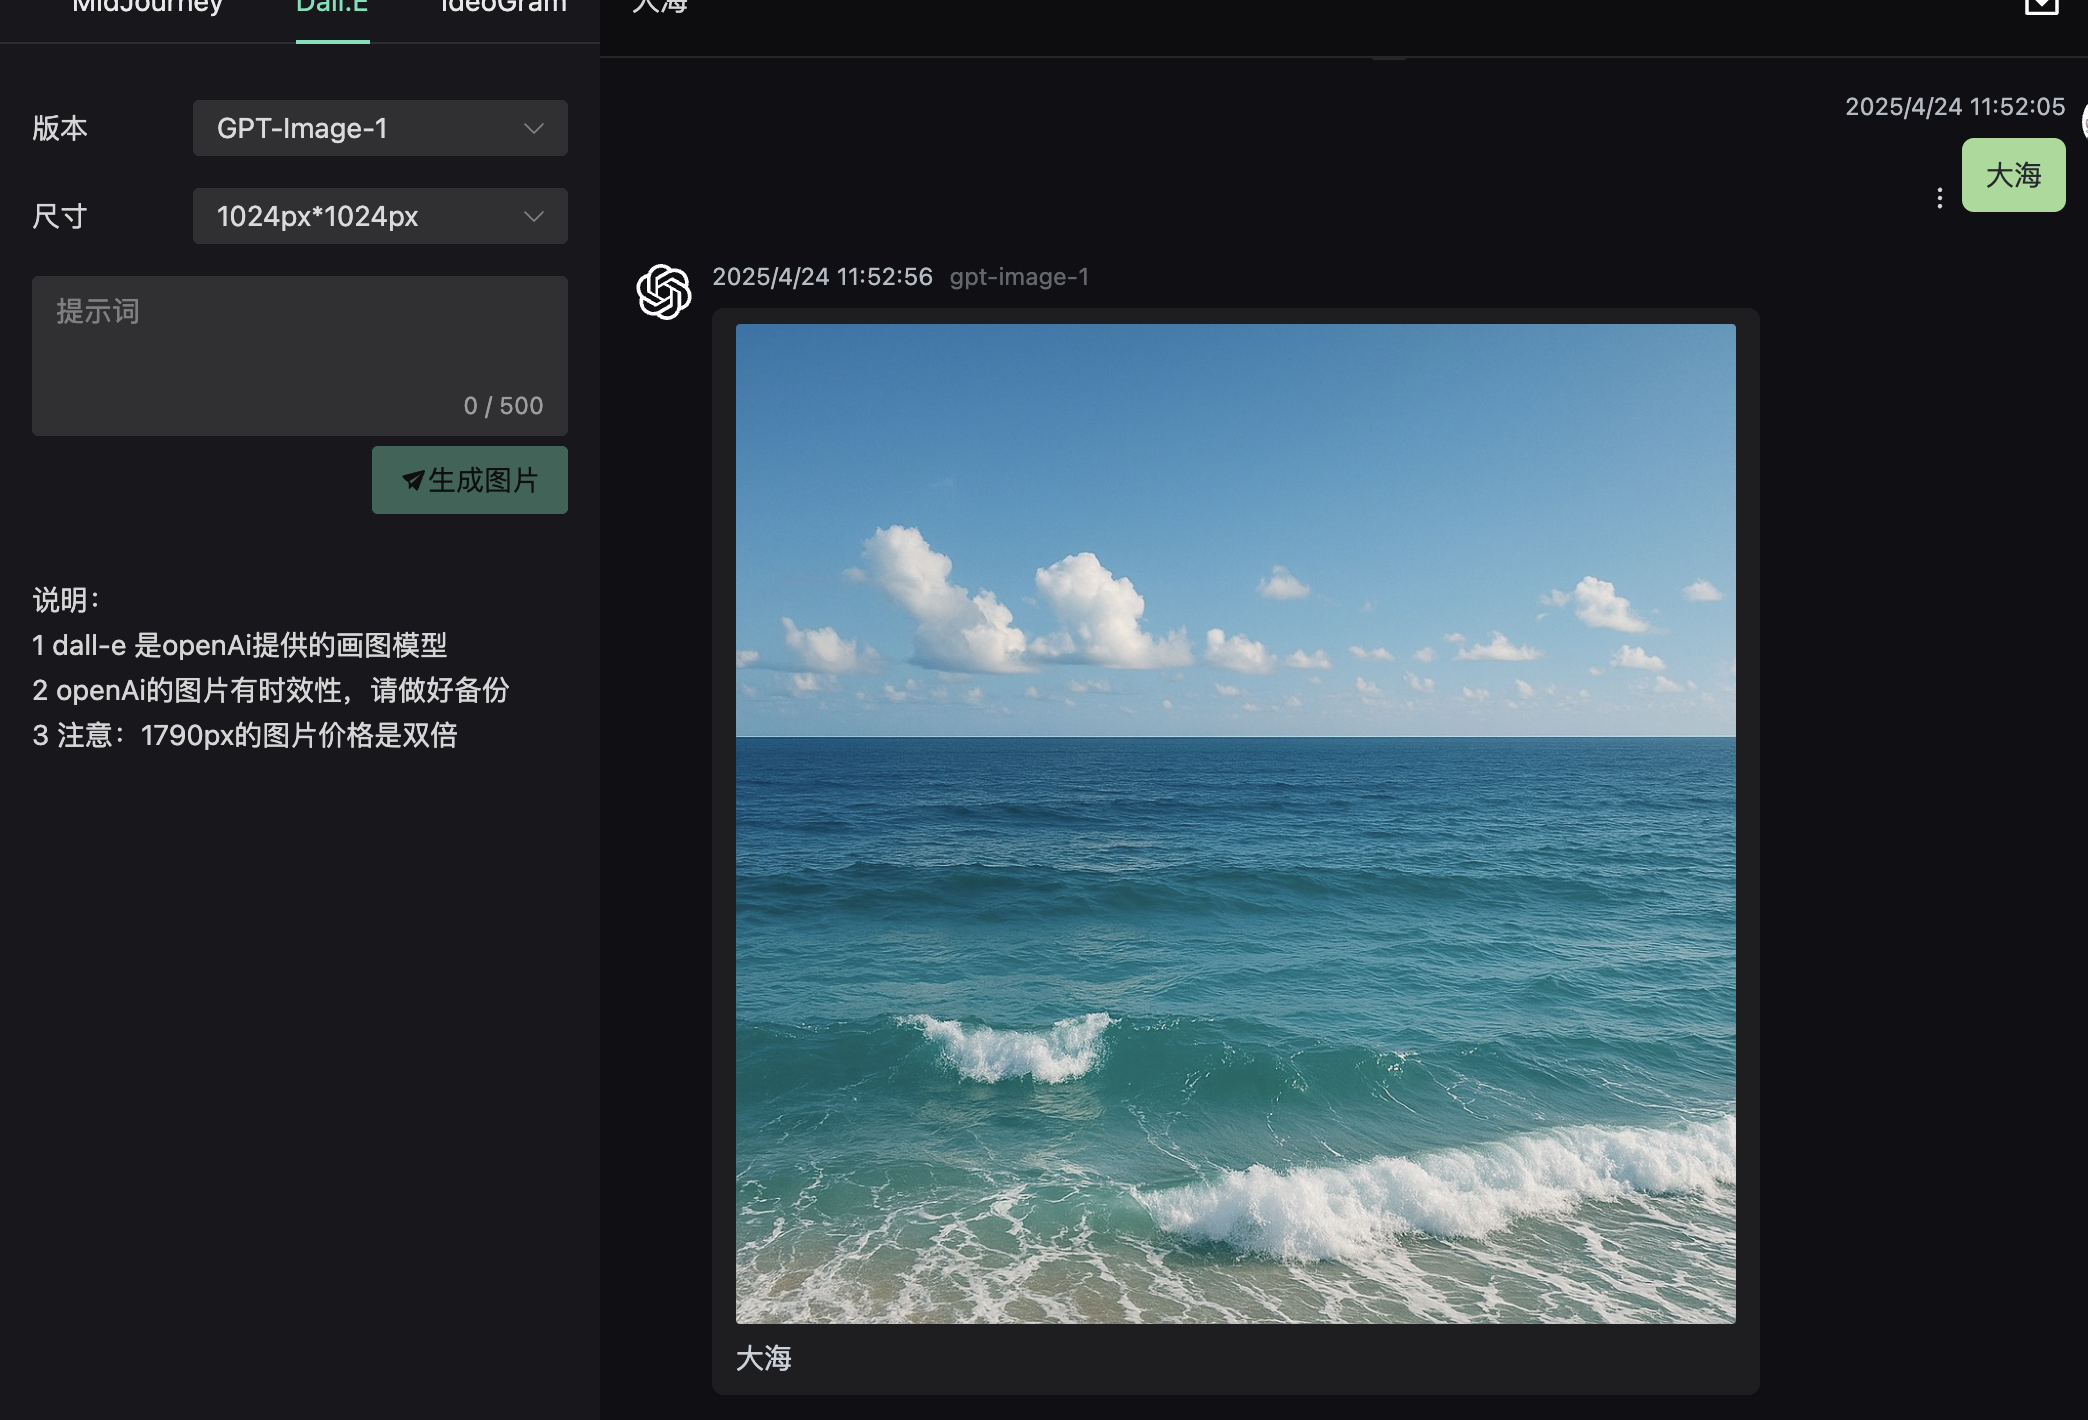This screenshot has width=2088, height=1420.
Task: Click the green 大海 message bubble
Action: 2013,175
